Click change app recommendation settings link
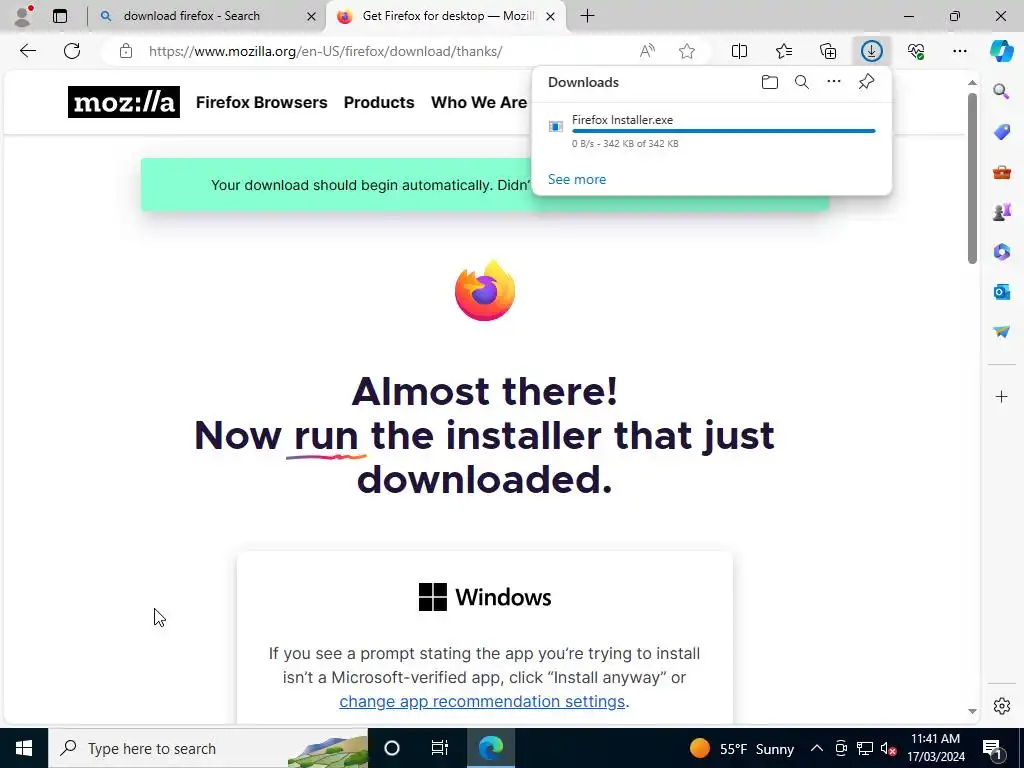The image size is (1024, 768). (482, 701)
